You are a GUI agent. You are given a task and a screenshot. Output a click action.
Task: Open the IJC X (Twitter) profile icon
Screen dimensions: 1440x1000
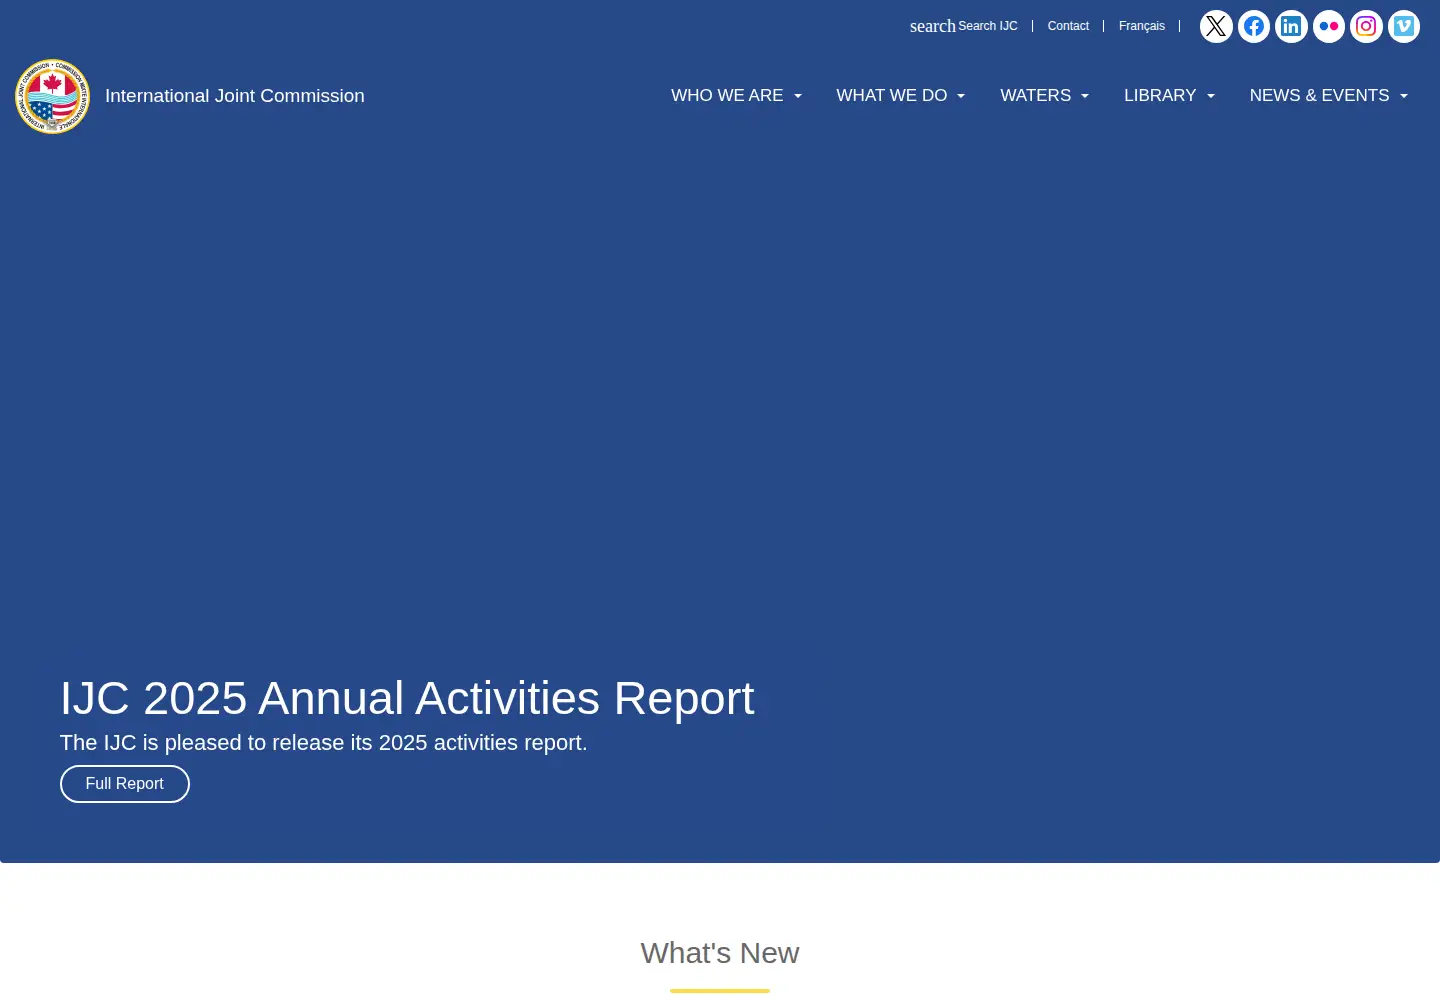pyautogui.click(x=1216, y=26)
